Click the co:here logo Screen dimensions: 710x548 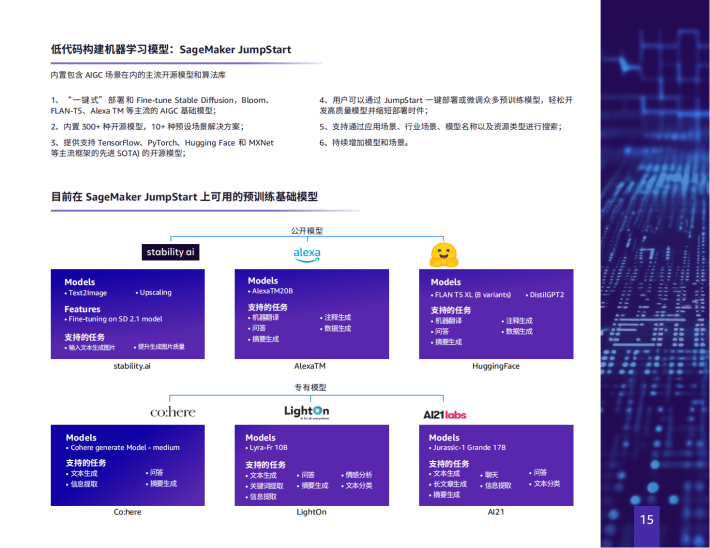(173, 412)
